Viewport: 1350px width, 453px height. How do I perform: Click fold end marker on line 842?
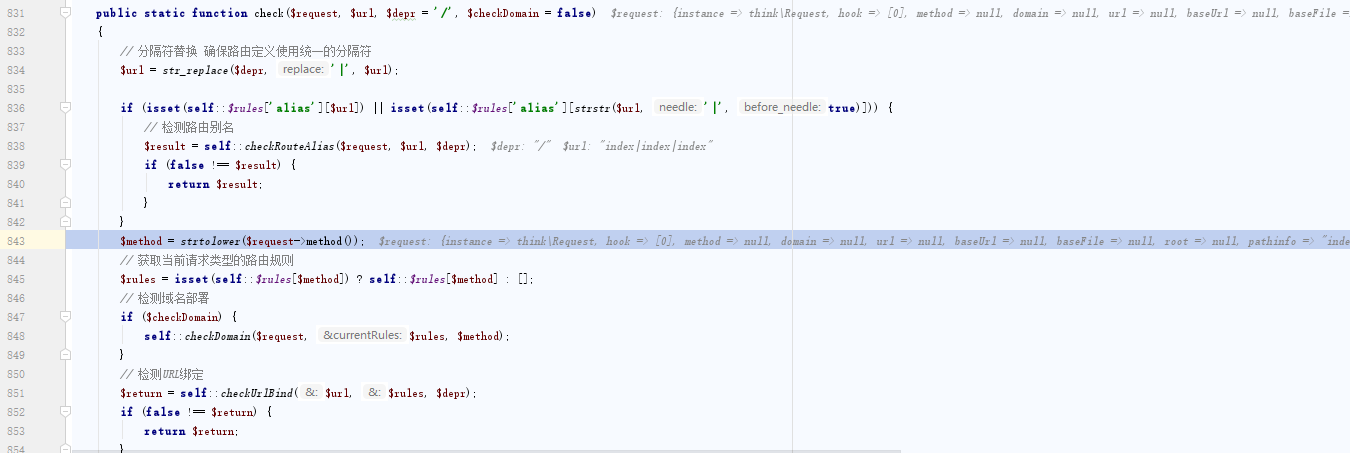pos(65,221)
